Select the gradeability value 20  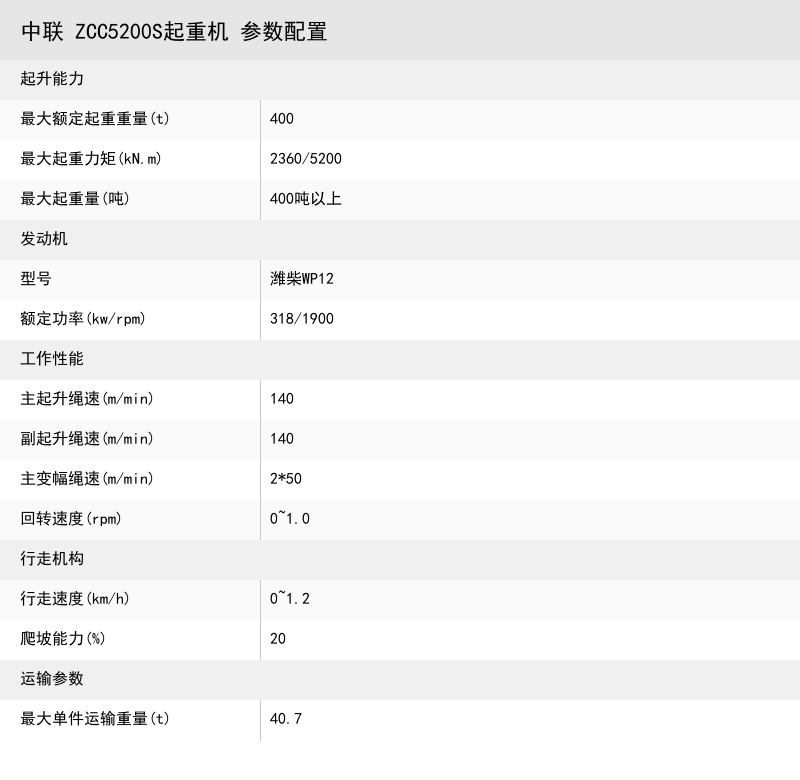278,639
